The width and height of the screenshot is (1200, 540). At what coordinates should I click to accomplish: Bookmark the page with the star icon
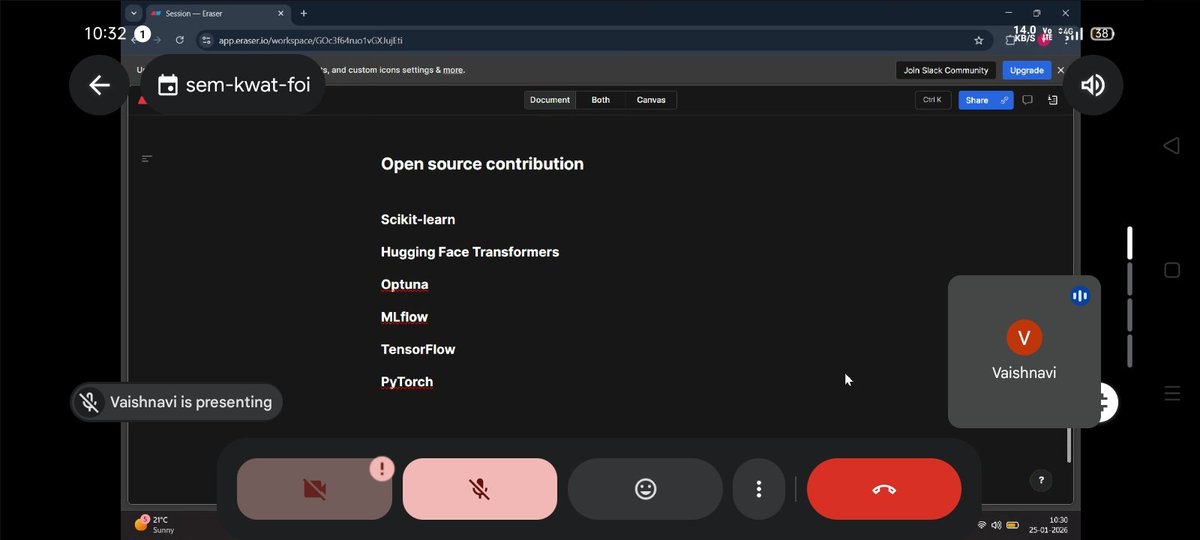(979, 40)
